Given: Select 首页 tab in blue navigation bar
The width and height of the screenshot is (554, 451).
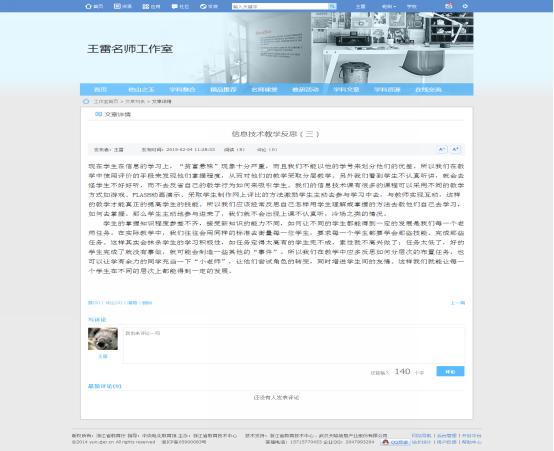Looking at the screenshot, I should coord(100,89).
